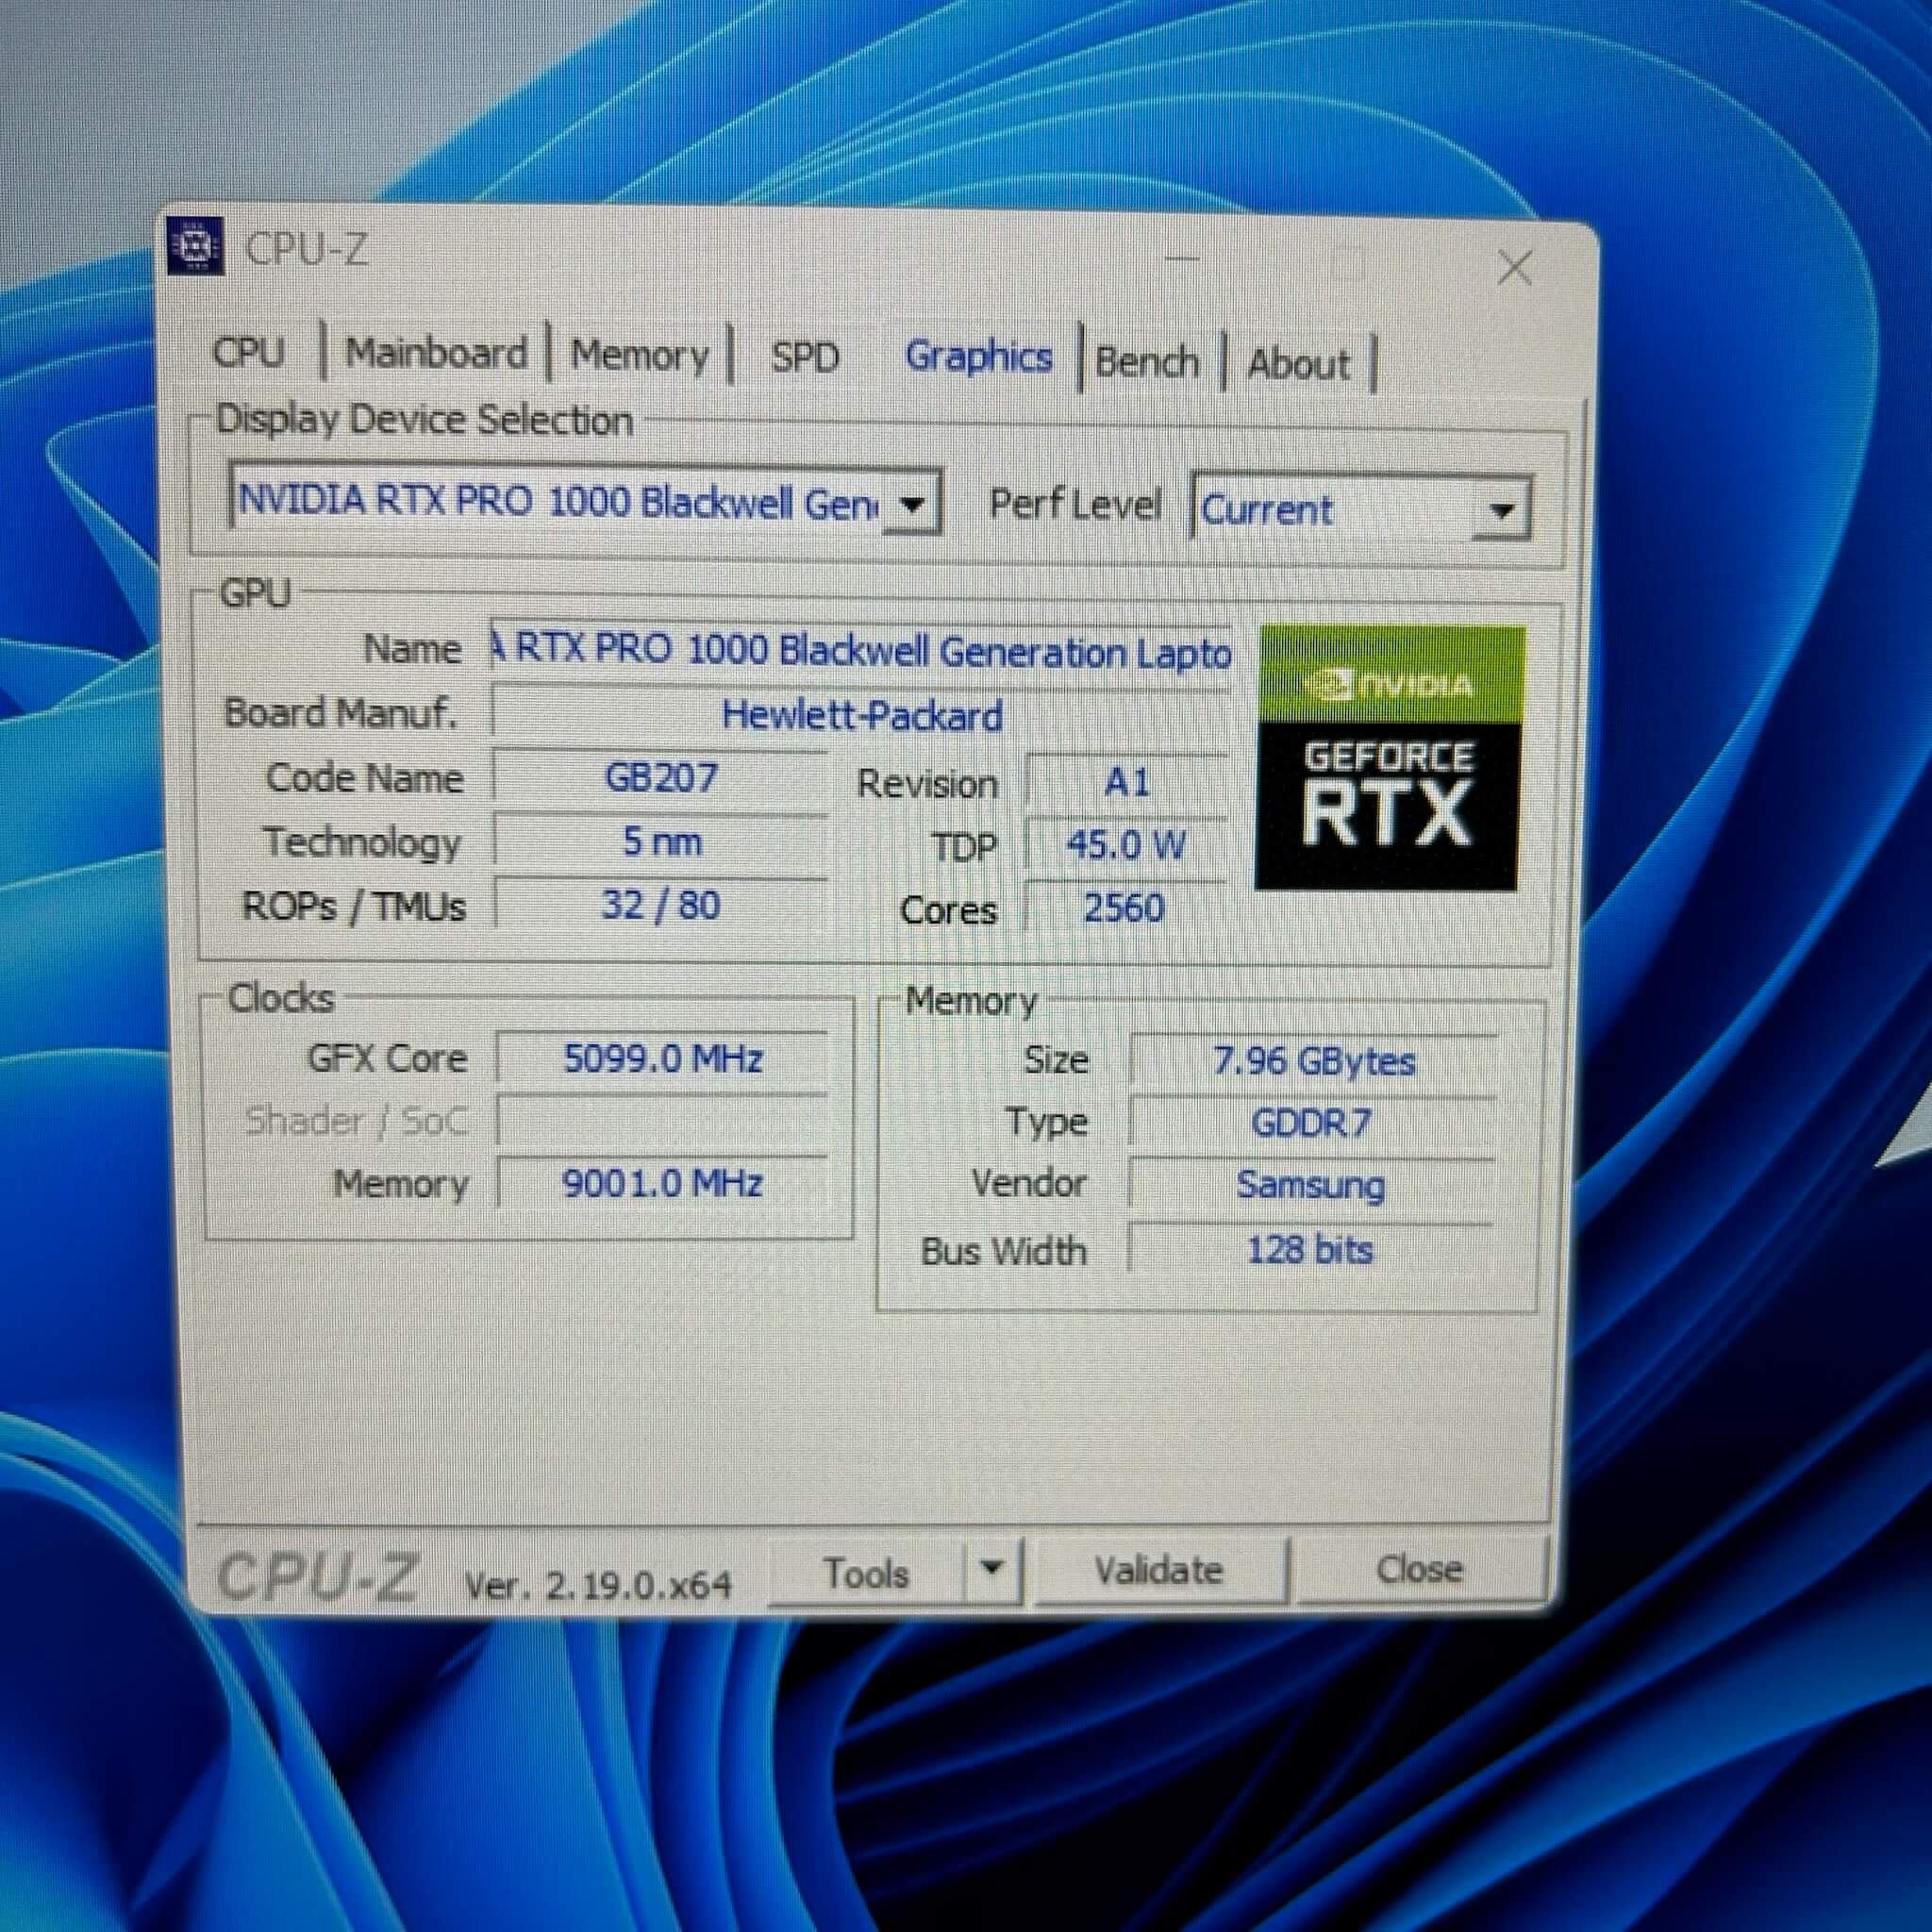The image size is (1932, 1932).
Task: Click the 9001.0 MHz memory clock value
Action: [x=663, y=1184]
